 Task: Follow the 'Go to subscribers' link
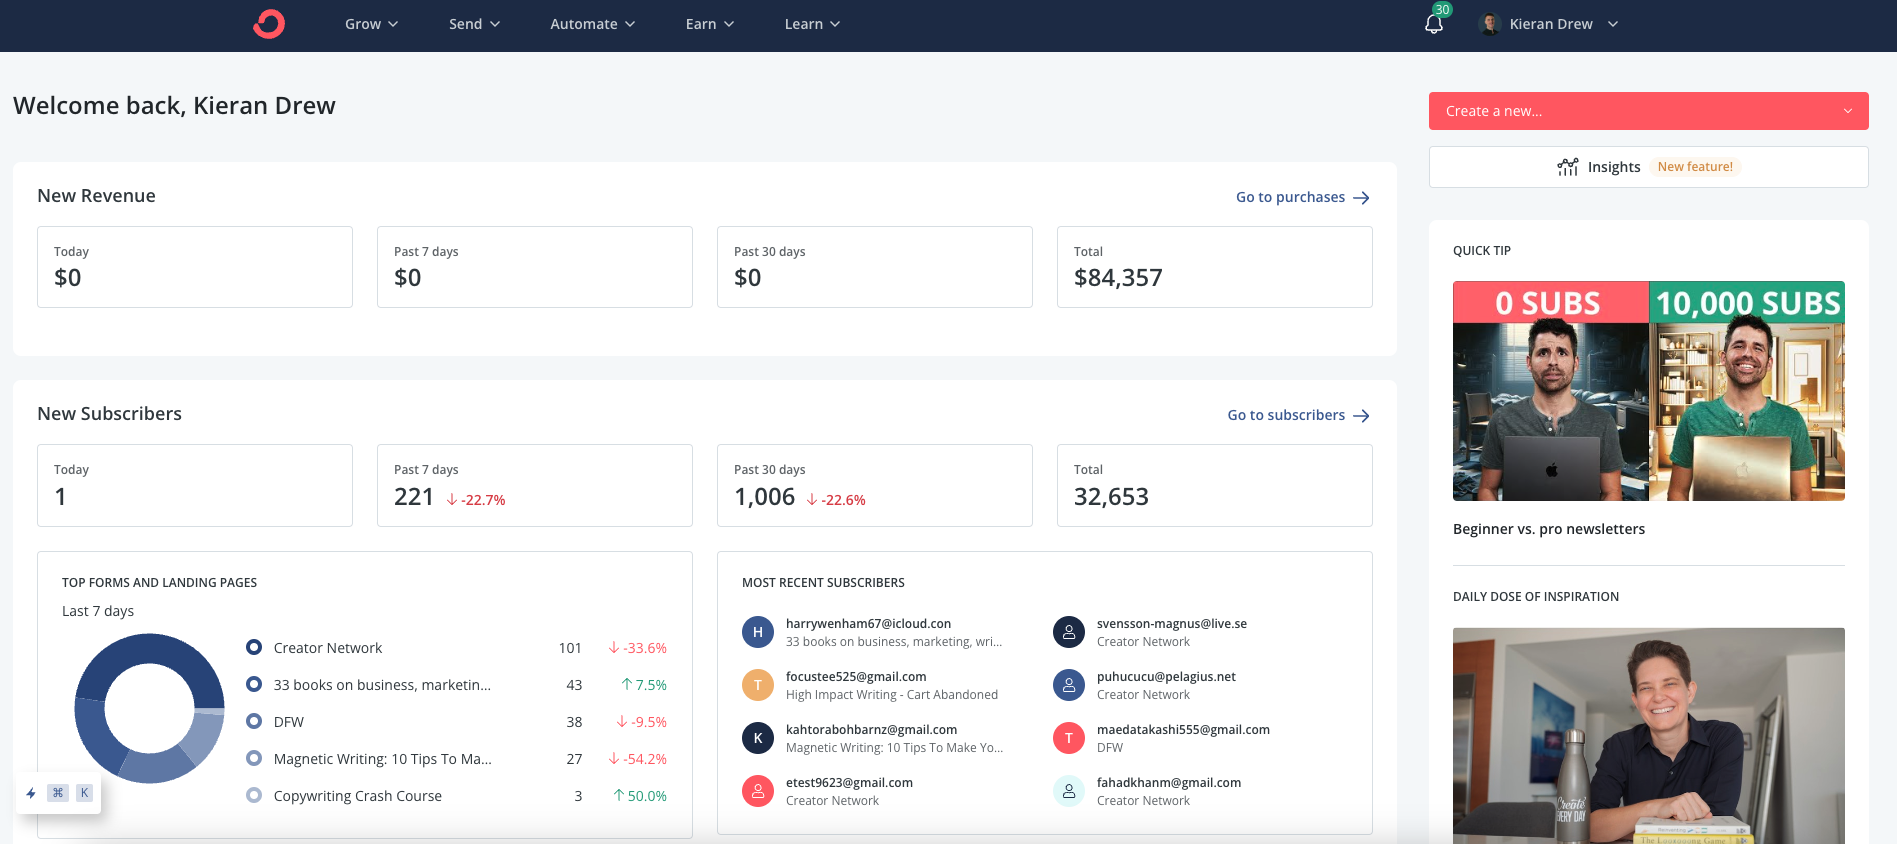[1298, 415]
